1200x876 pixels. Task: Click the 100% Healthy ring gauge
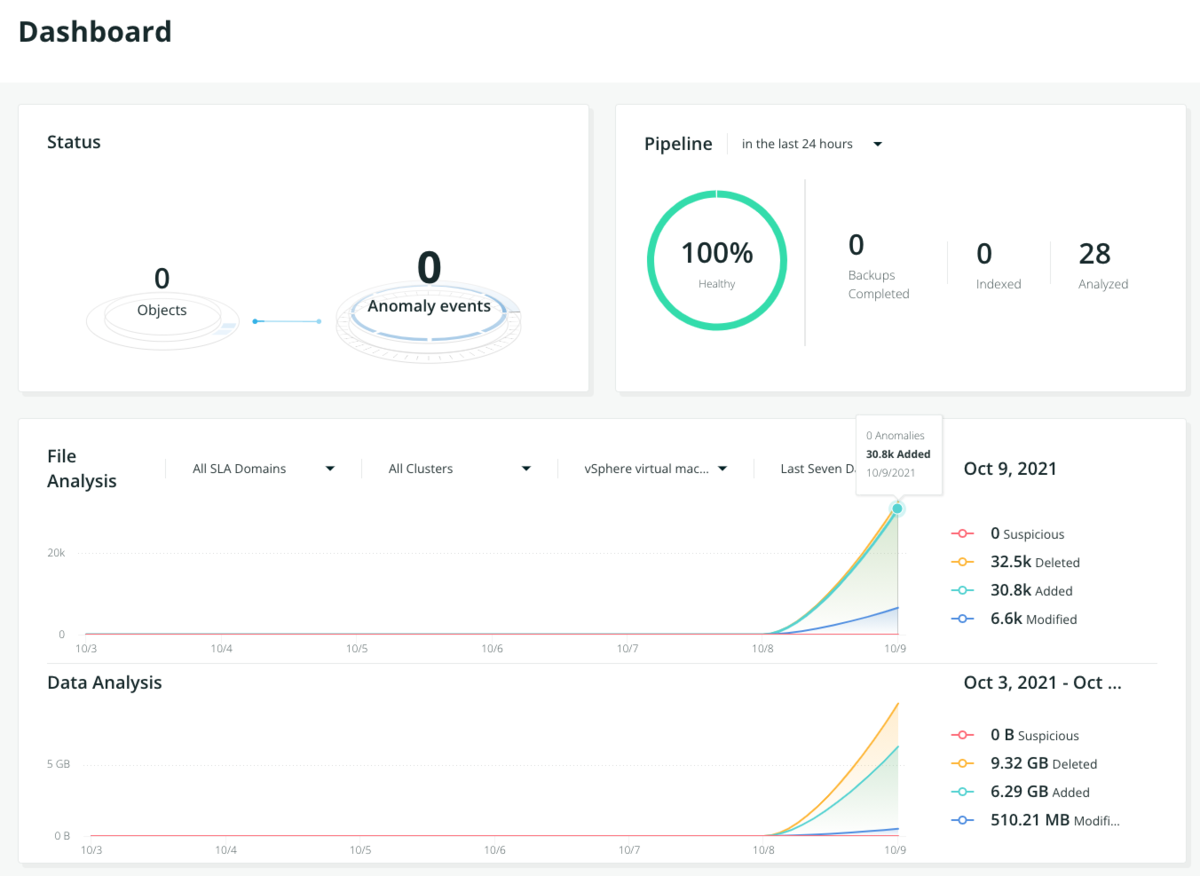tap(717, 260)
